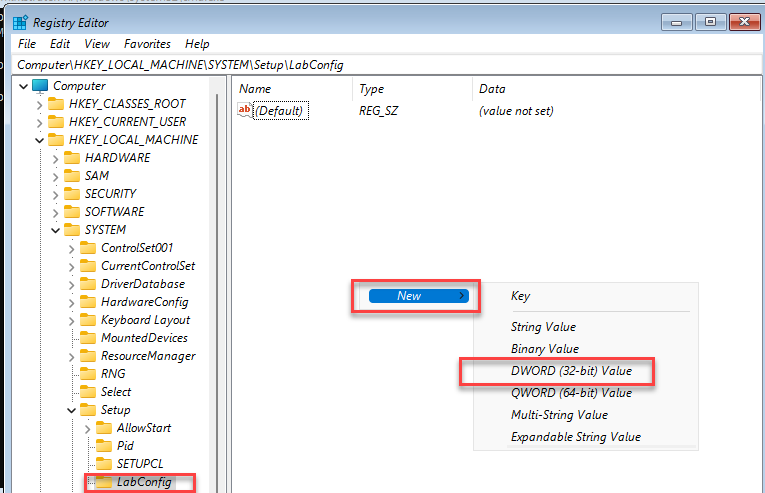This screenshot has height=493, width=765.
Task: Expand the HKEY_CURRENT_USER hive
Action: [x=39, y=123]
